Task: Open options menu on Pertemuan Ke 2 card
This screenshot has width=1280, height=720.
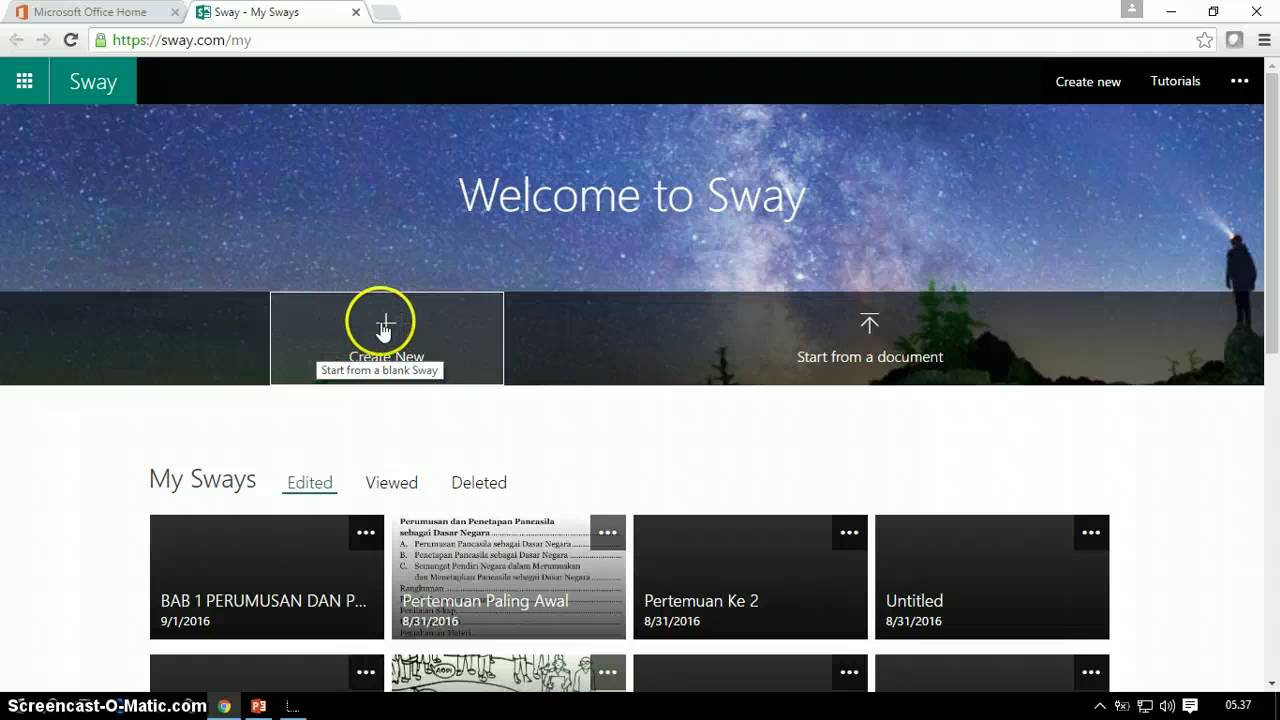Action: coord(849,533)
